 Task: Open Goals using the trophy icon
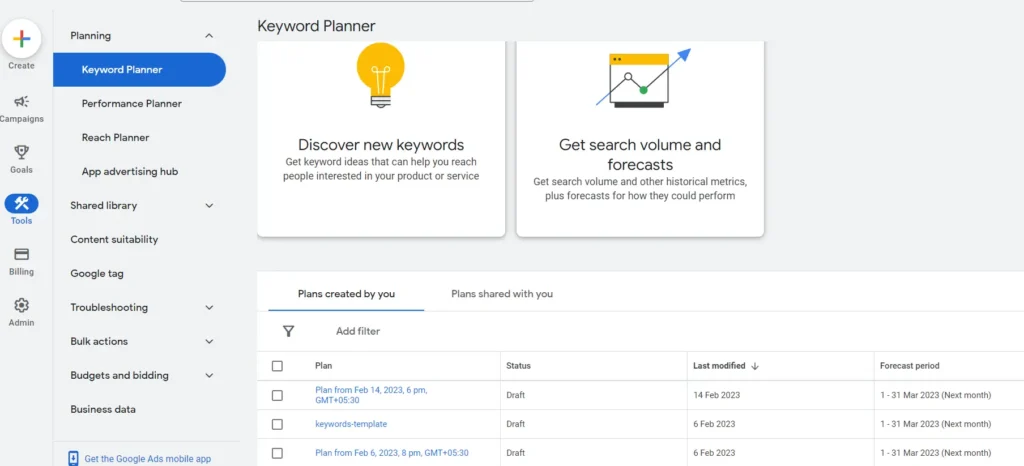coord(21,153)
